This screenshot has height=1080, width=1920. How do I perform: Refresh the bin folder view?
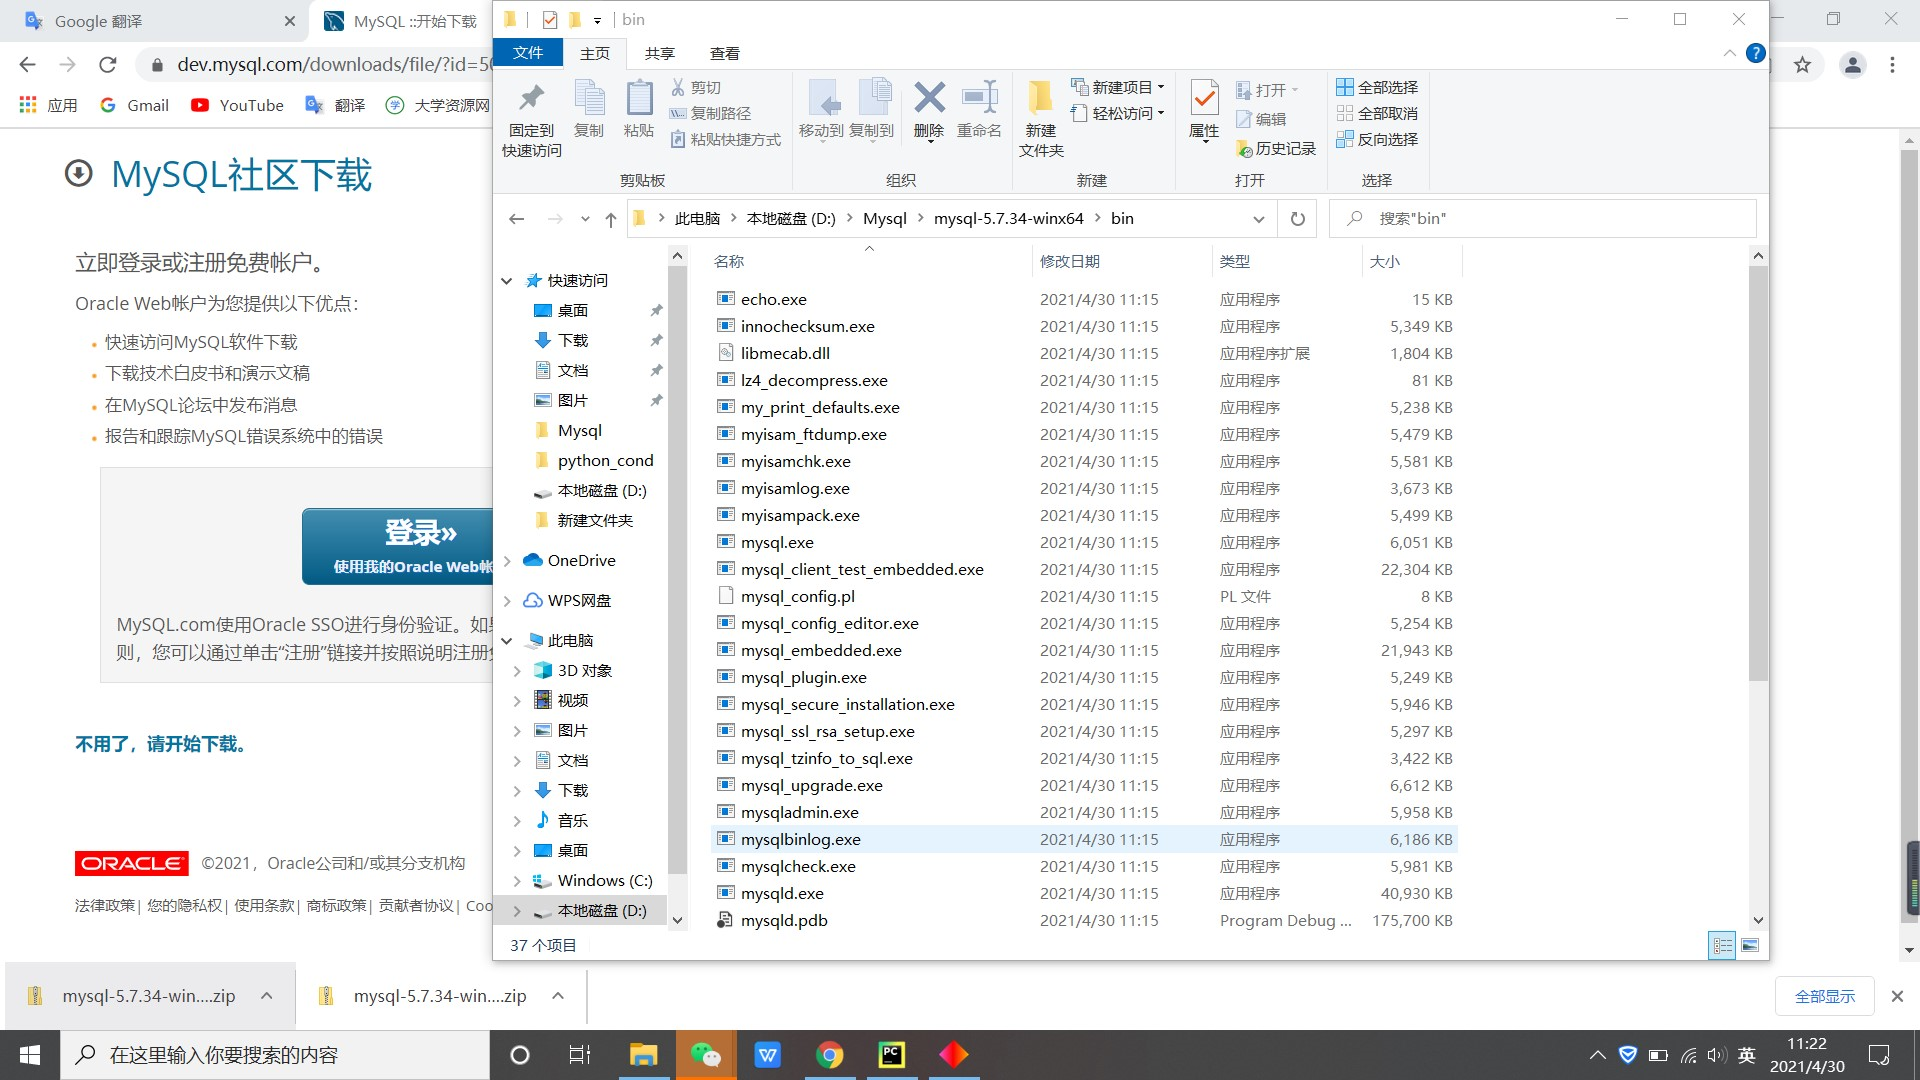pyautogui.click(x=1297, y=218)
